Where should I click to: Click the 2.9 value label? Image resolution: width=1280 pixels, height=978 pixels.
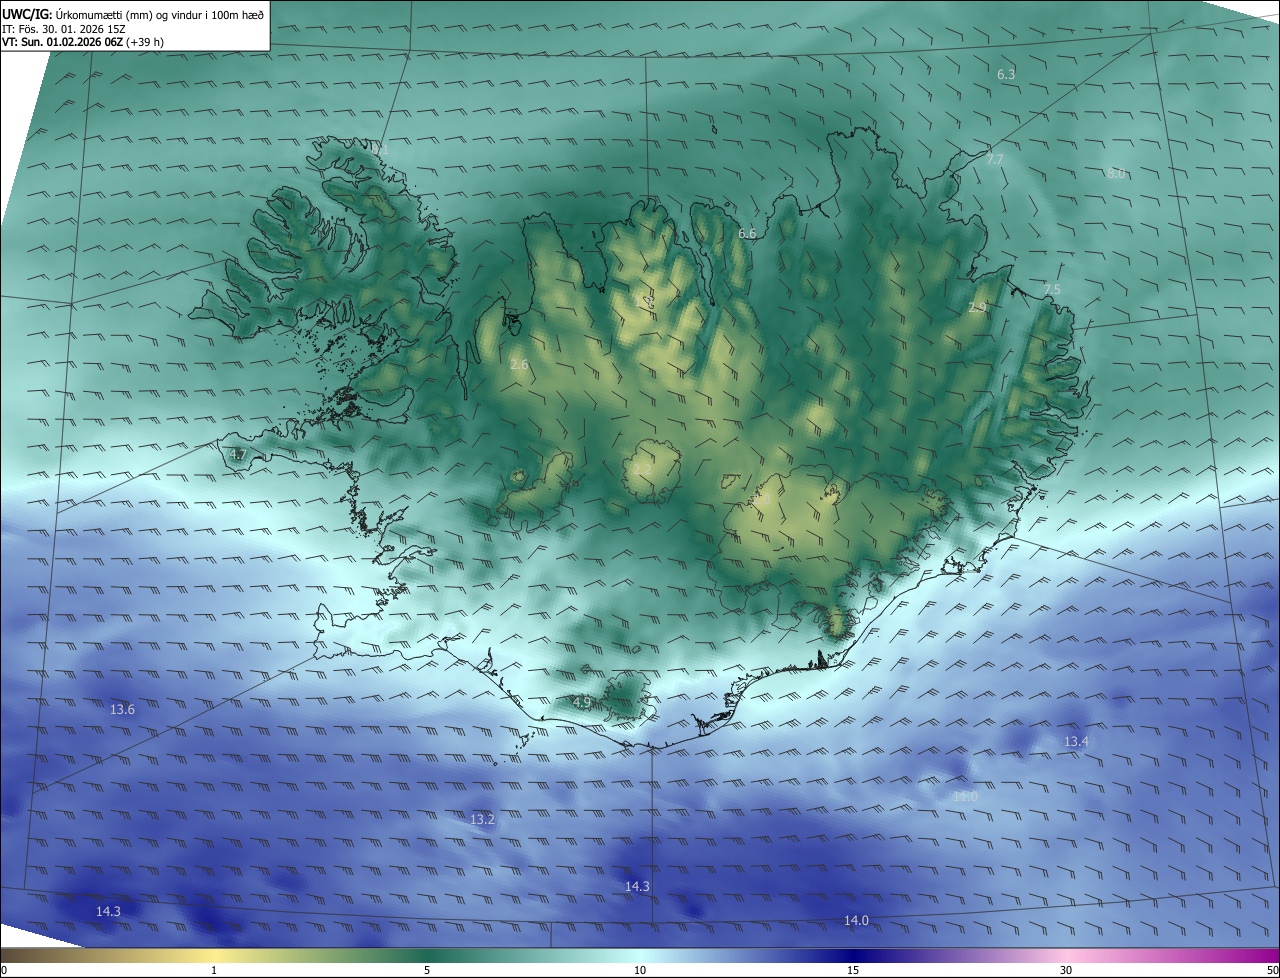pyautogui.click(x=977, y=308)
